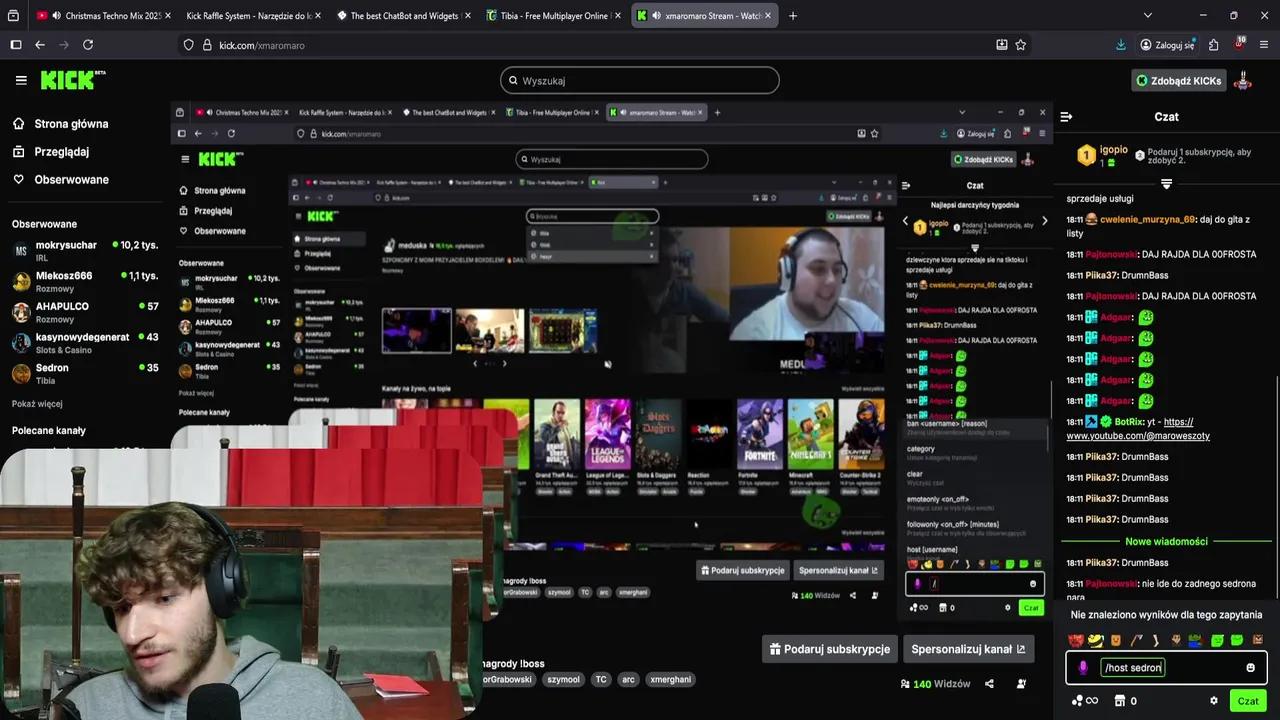Click the microphone icon in the chat box

1083,667
